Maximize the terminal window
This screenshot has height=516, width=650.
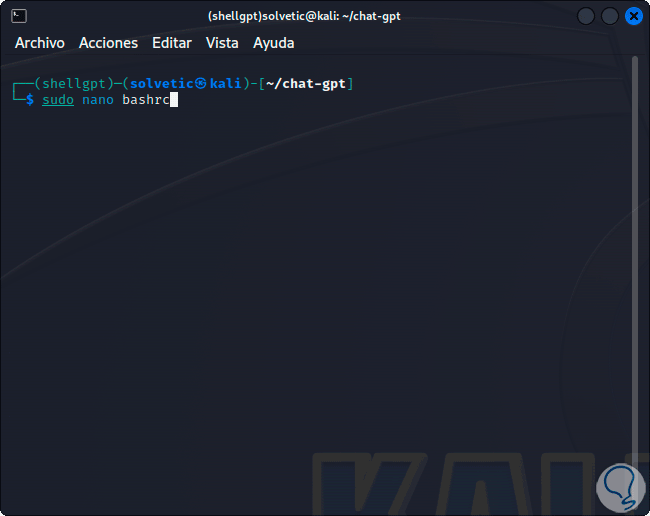pyautogui.click(x=609, y=16)
